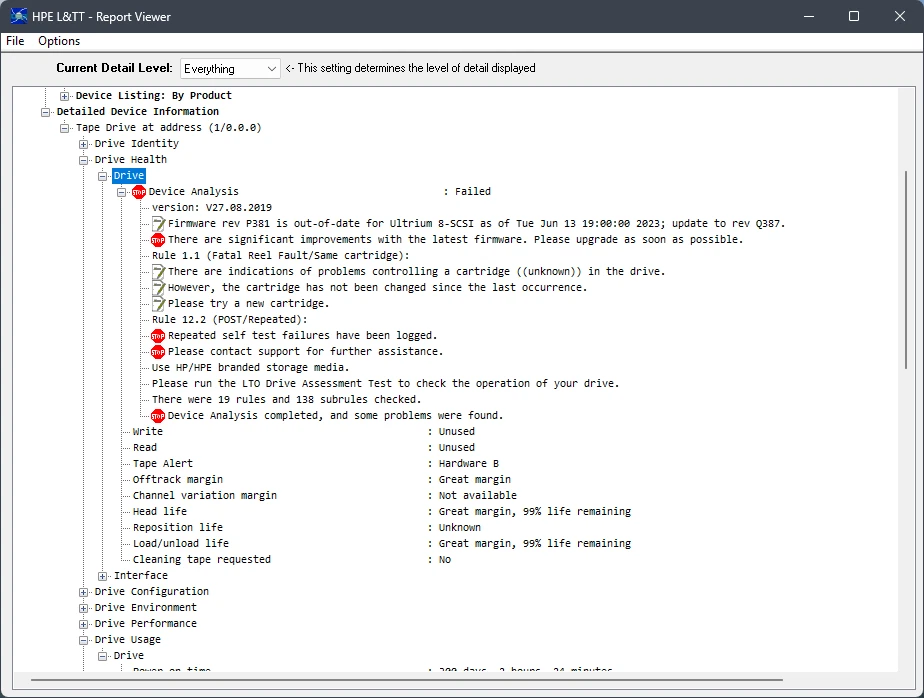The height and width of the screenshot is (698, 924).
Task: Click stop icon beside Please contact support line
Action: pyautogui.click(x=158, y=351)
